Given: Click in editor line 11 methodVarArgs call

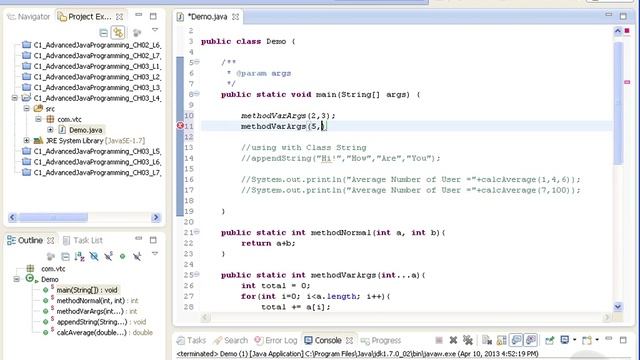Looking at the screenshot, I should pyautogui.click(x=284, y=127).
